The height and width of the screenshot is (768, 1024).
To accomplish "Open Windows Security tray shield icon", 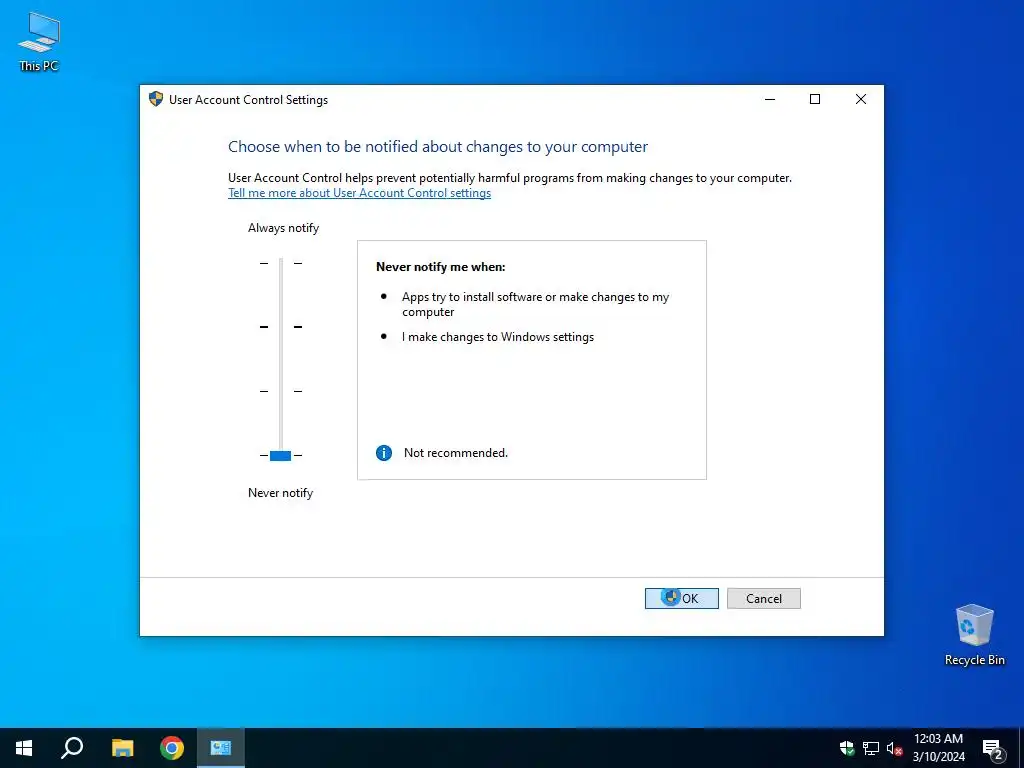I will tap(847, 748).
